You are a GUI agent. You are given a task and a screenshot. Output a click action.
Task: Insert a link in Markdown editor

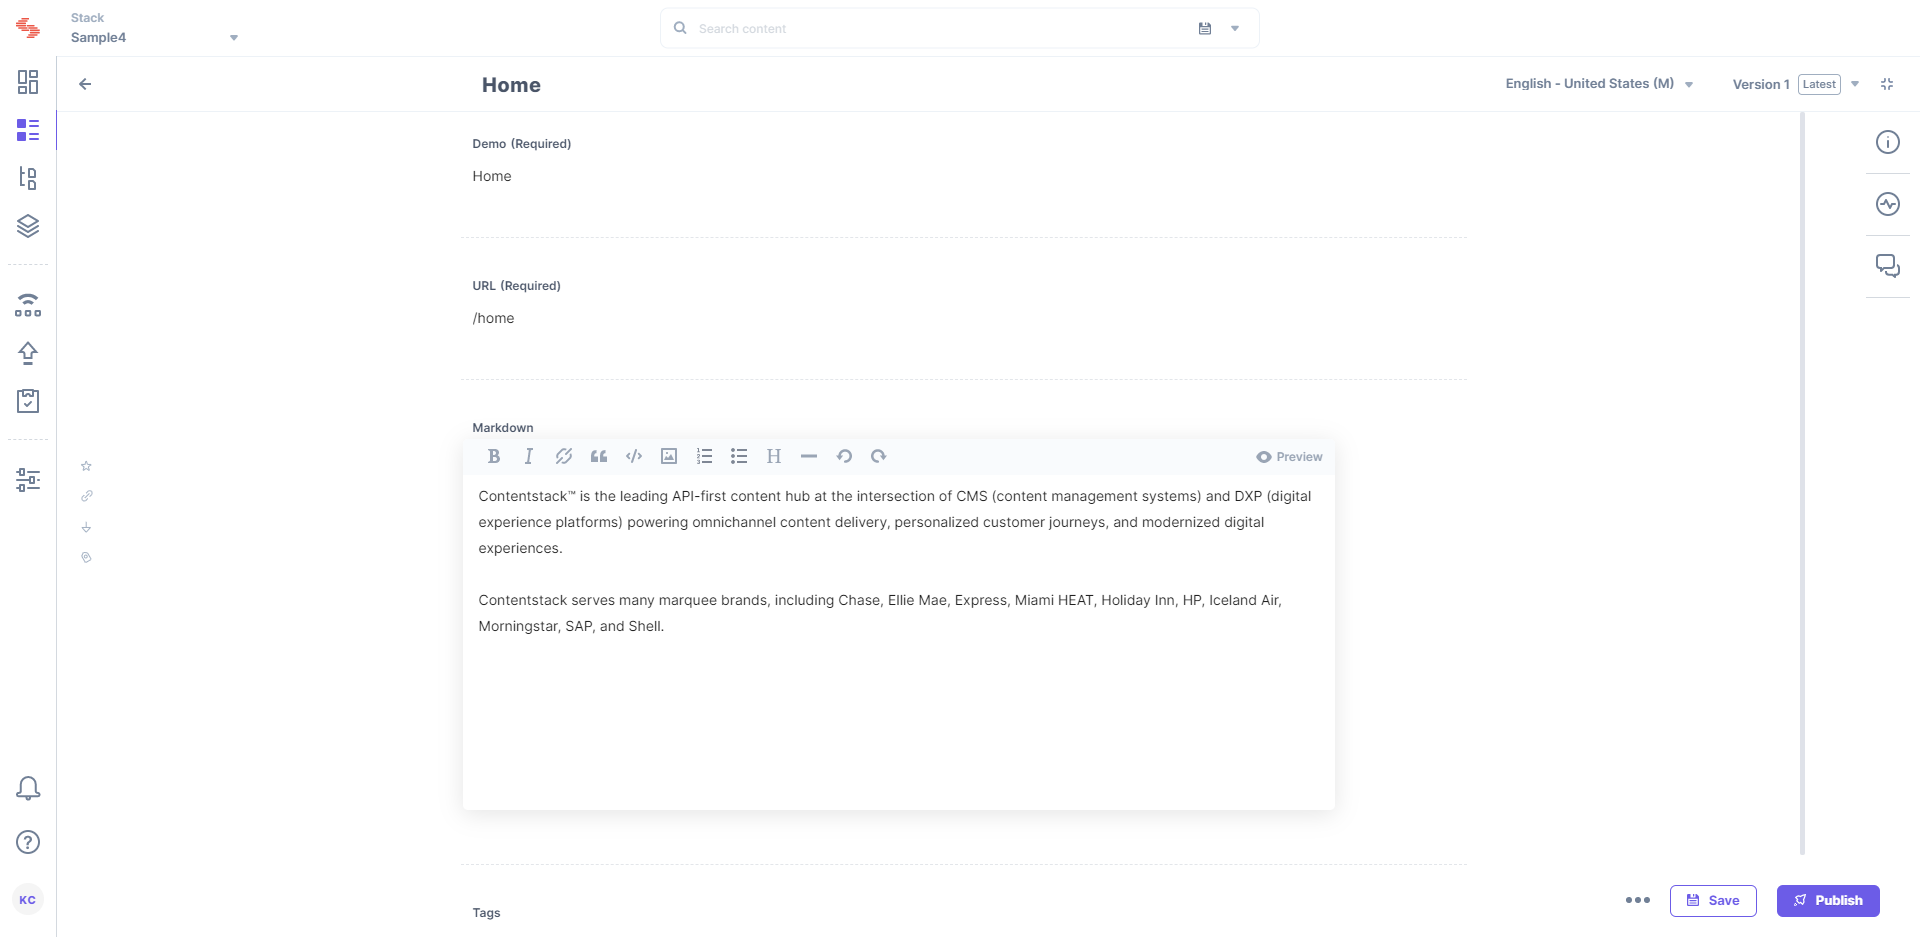tap(564, 456)
